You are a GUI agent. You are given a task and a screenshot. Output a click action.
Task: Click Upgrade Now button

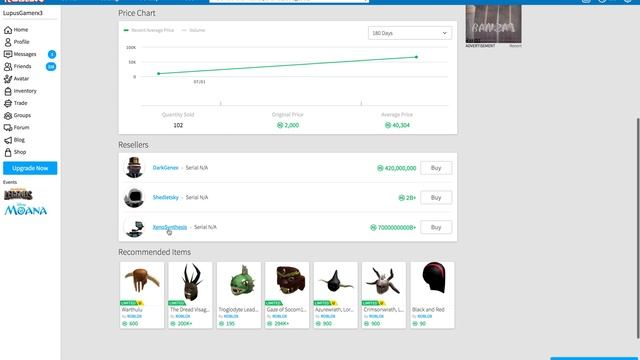pyautogui.click(x=30, y=168)
